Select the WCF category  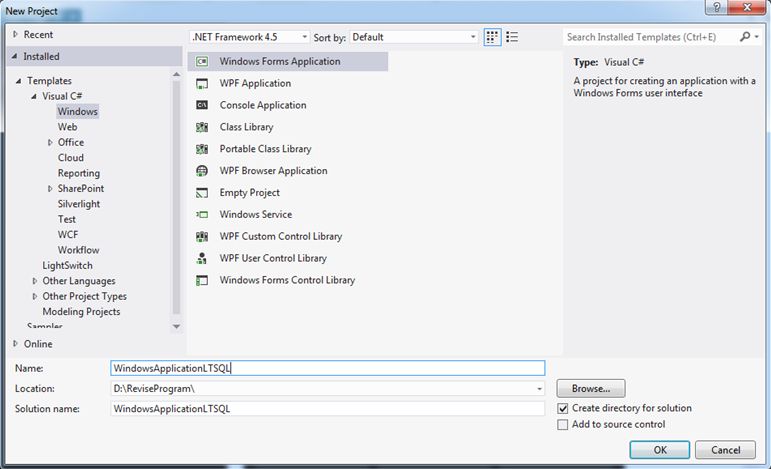coord(68,234)
